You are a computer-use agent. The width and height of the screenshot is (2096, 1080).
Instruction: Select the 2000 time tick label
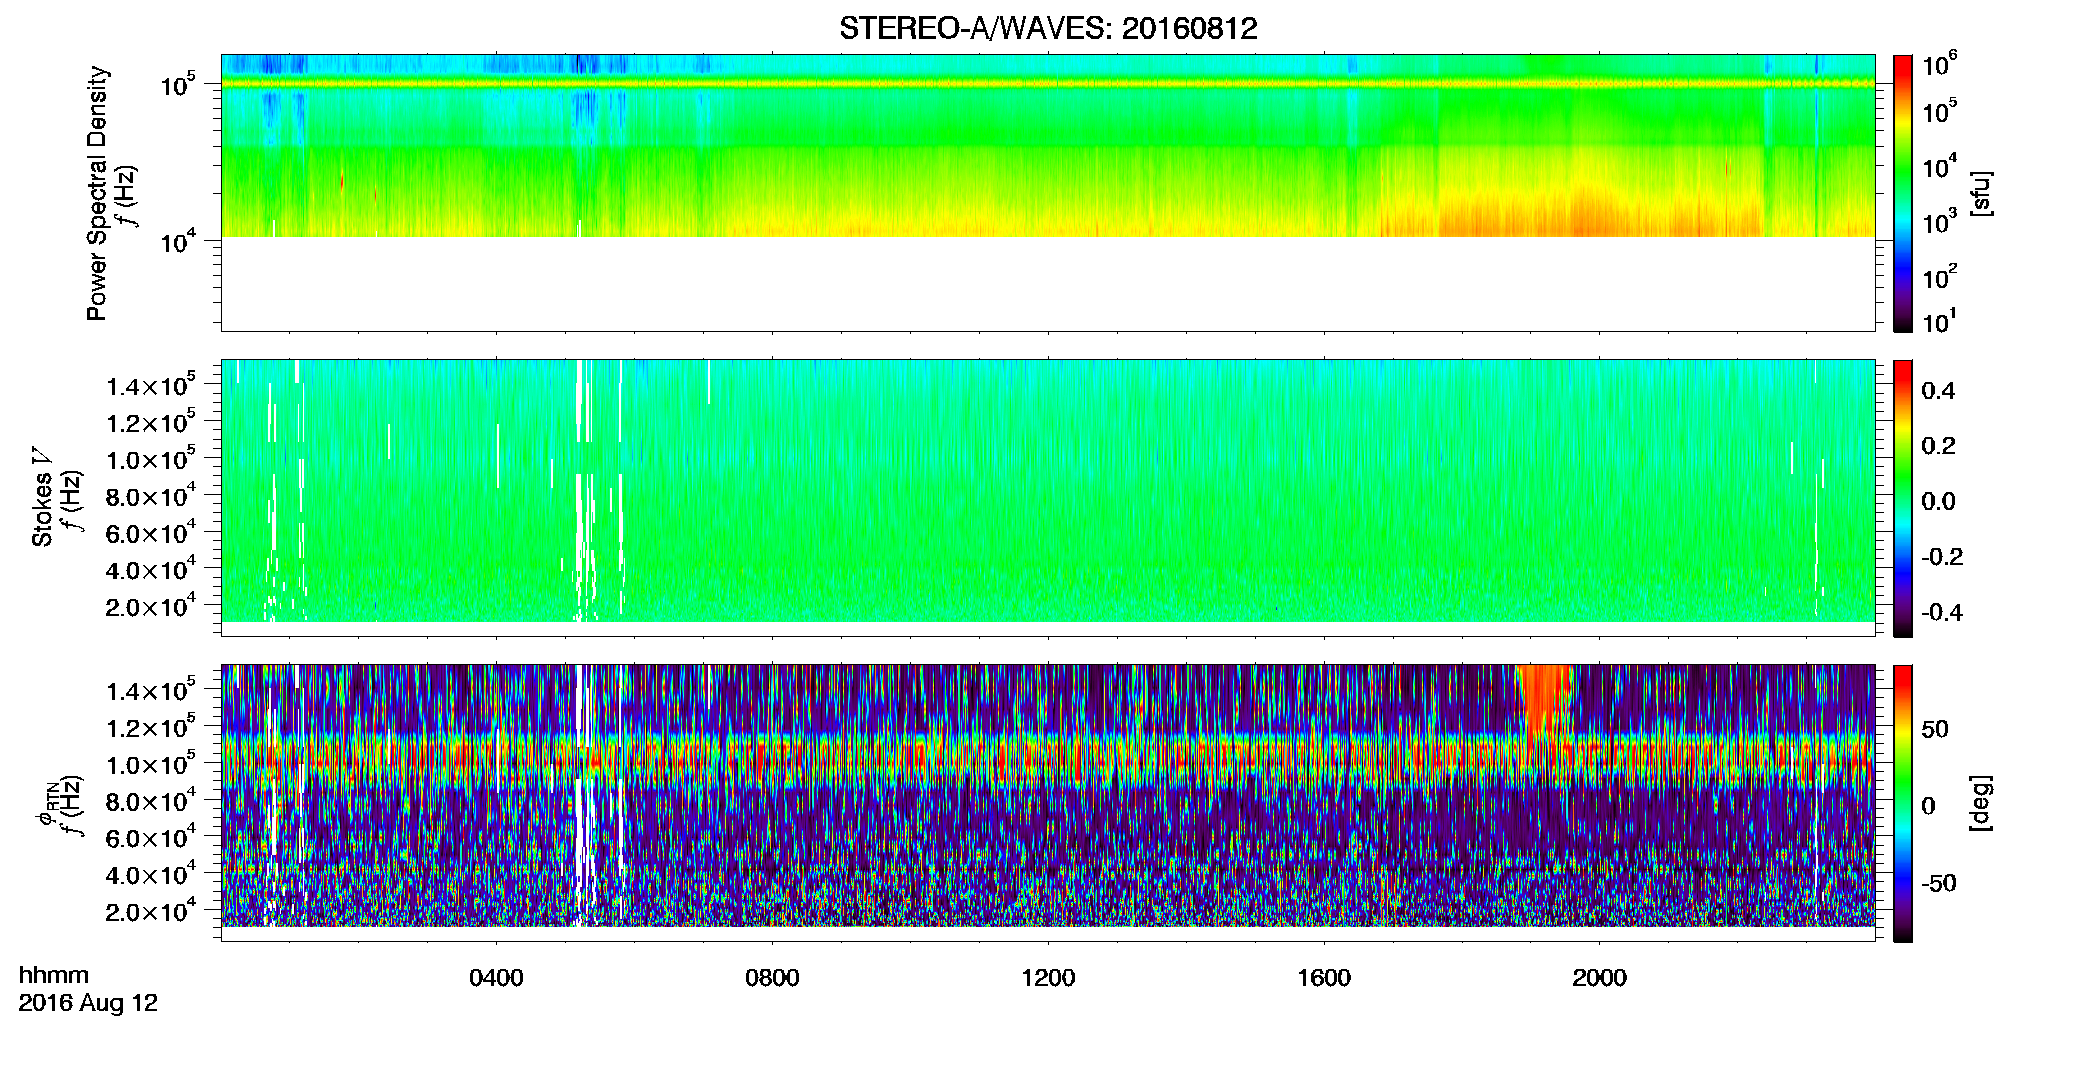pyautogui.click(x=1599, y=978)
